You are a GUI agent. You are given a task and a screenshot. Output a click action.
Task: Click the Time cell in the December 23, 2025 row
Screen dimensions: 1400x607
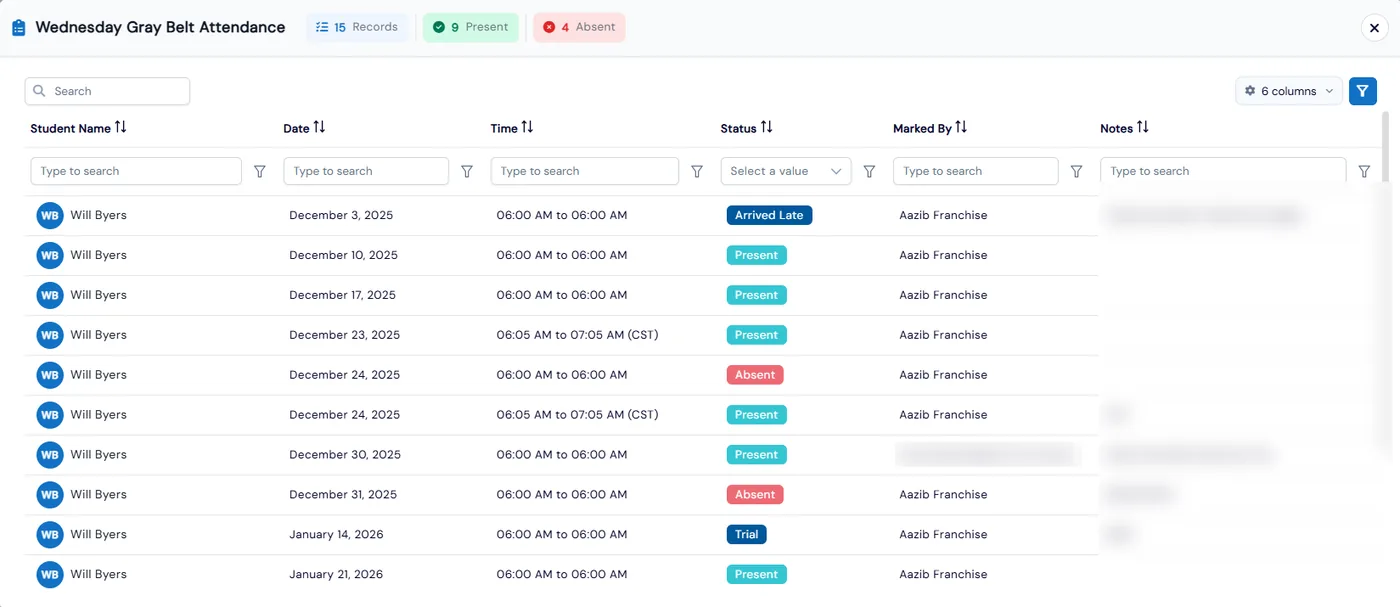tap(577, 335)
